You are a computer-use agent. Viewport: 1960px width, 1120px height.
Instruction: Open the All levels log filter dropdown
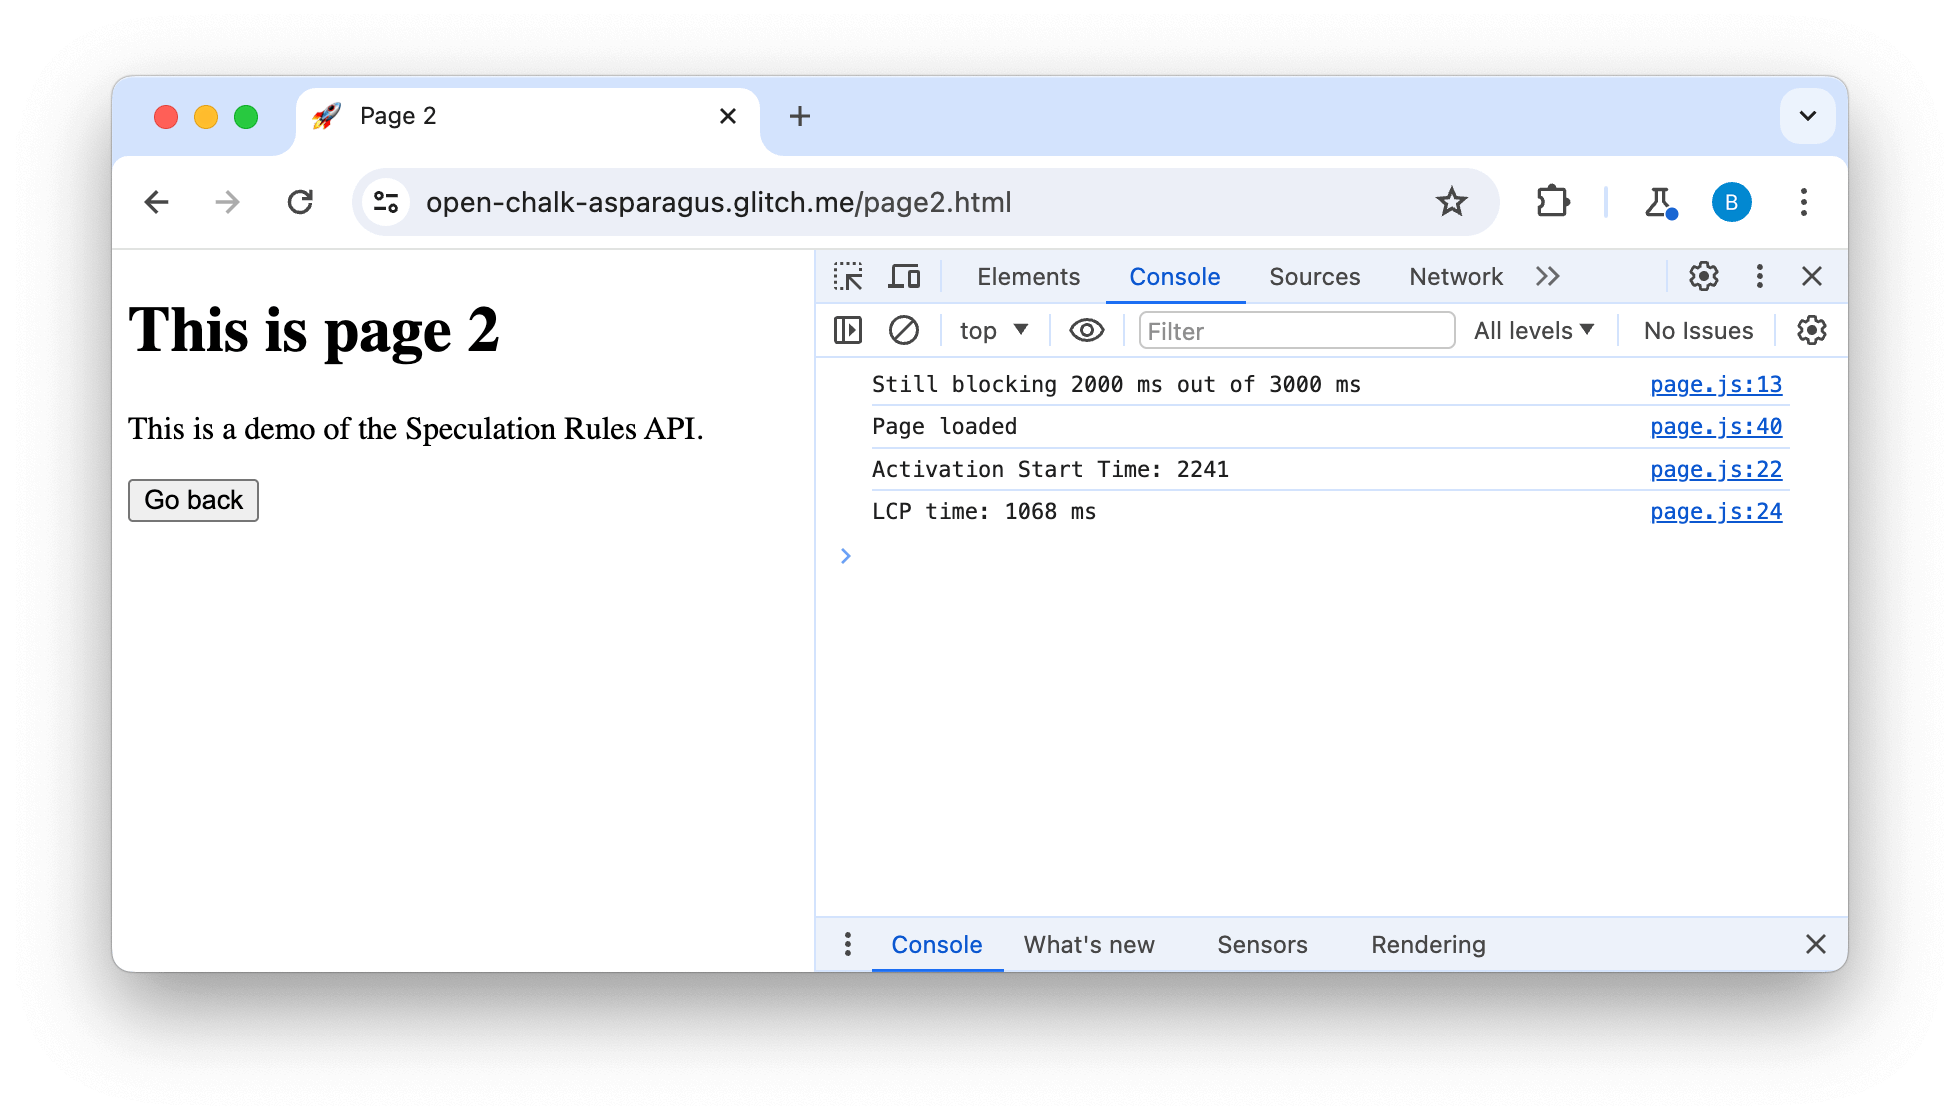click(1535, 330)
